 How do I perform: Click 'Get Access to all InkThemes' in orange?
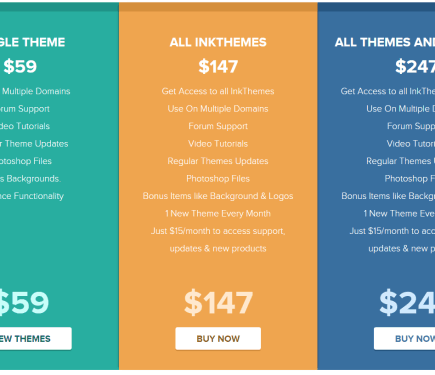click(x=218, y=91)
